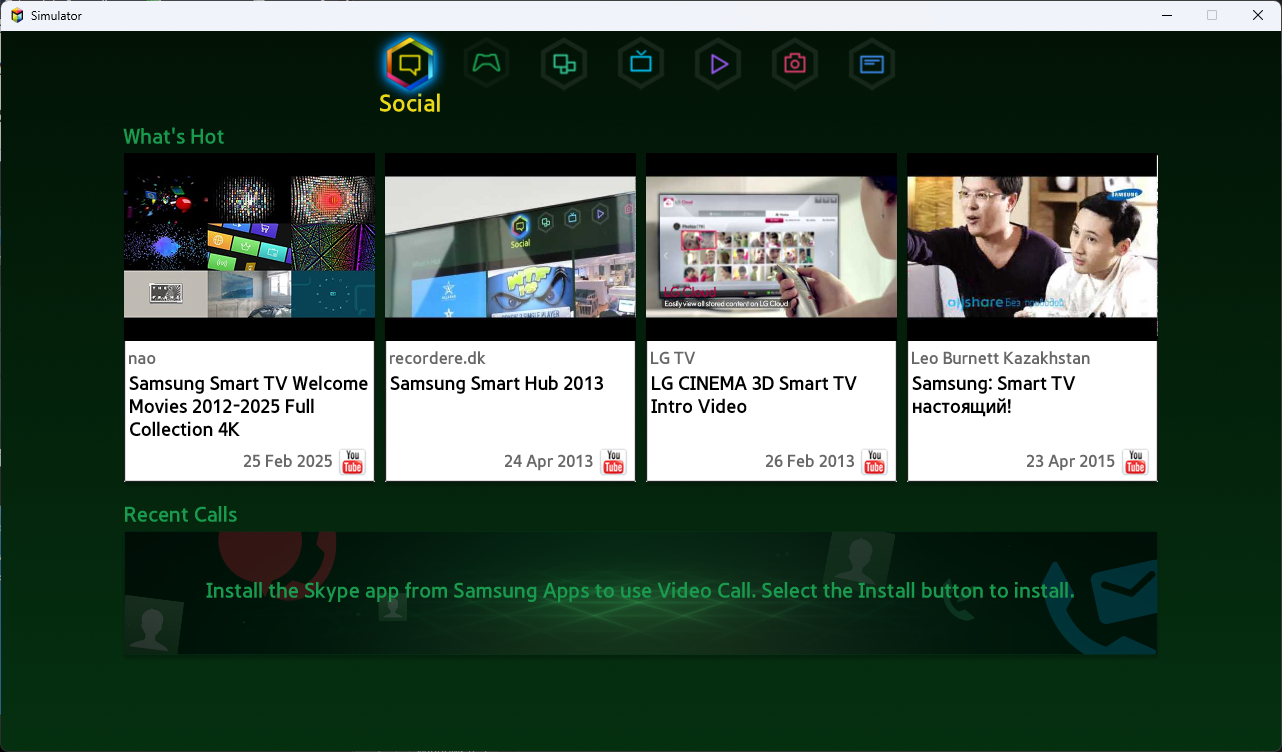The width and height of the screenshot is (1282, 752).
Task: Click title "Samsung Smart TV Welcome Movies 2012-2025"
Action: (x=248, y=406)
